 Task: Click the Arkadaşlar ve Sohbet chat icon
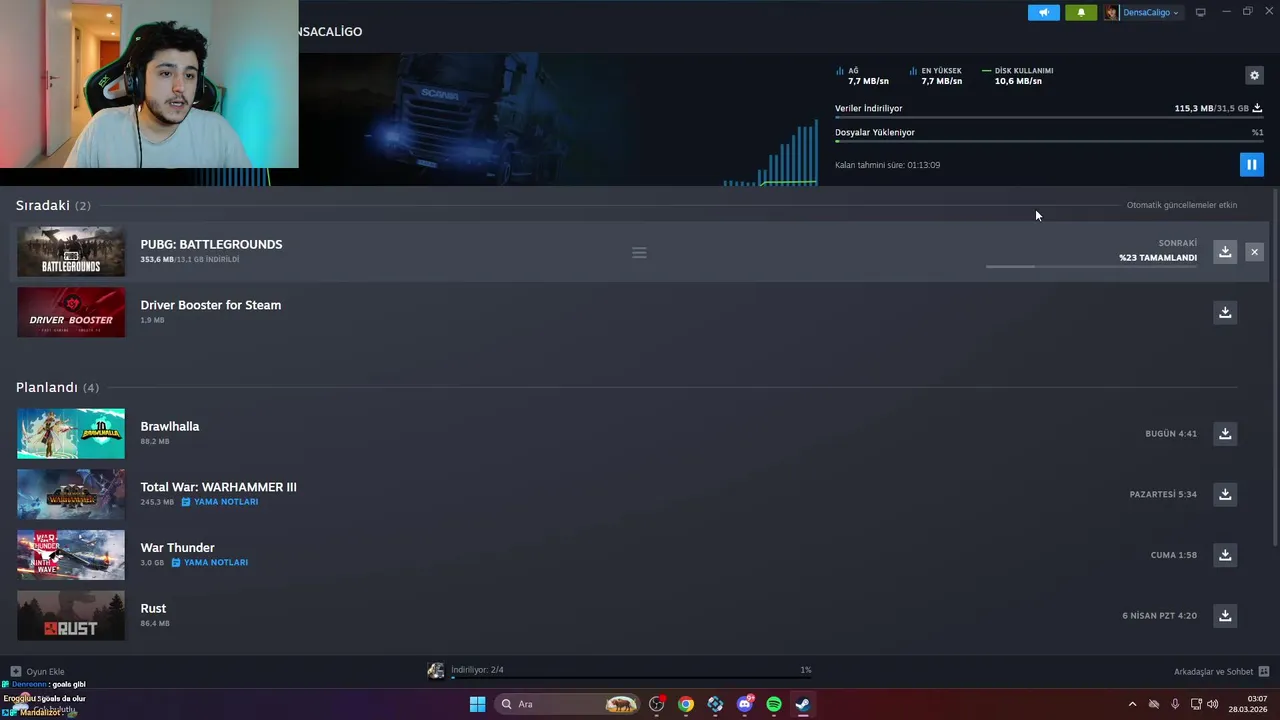pyautogui.click(x=1264, y=672)
